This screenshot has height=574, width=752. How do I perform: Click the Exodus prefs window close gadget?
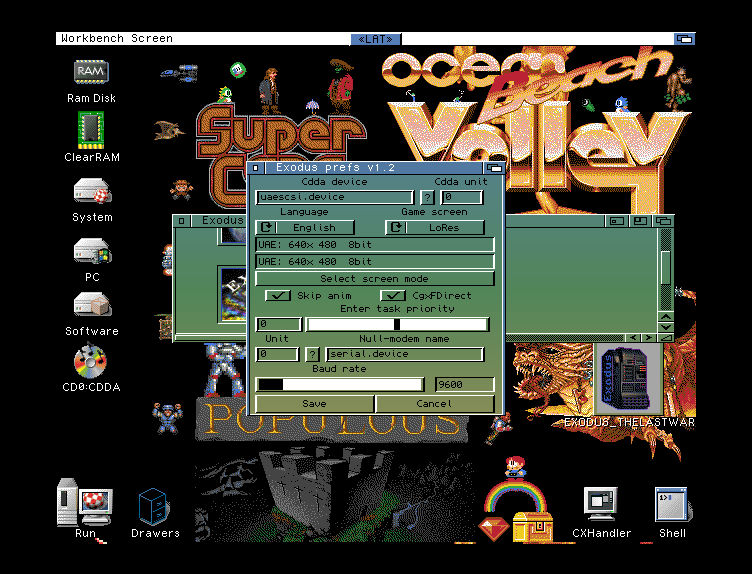(256, 168)
